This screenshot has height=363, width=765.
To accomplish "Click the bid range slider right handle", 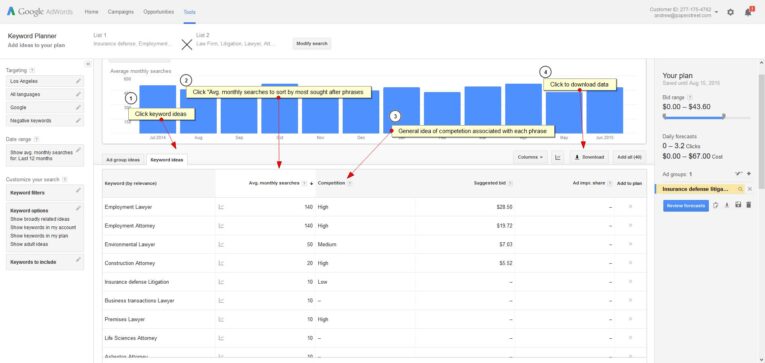I will click(724, 116).
